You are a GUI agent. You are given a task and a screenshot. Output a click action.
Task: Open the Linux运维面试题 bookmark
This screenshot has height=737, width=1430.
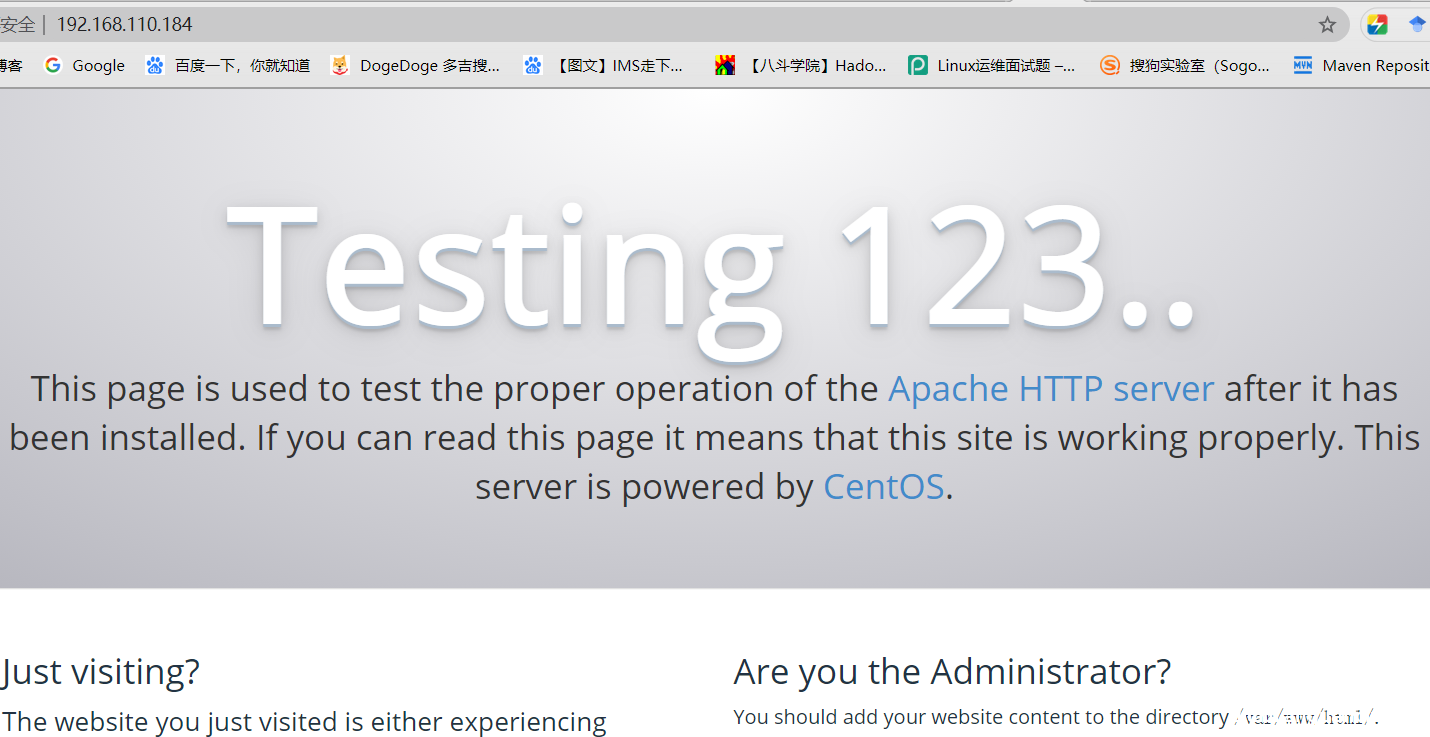(992, 66)
